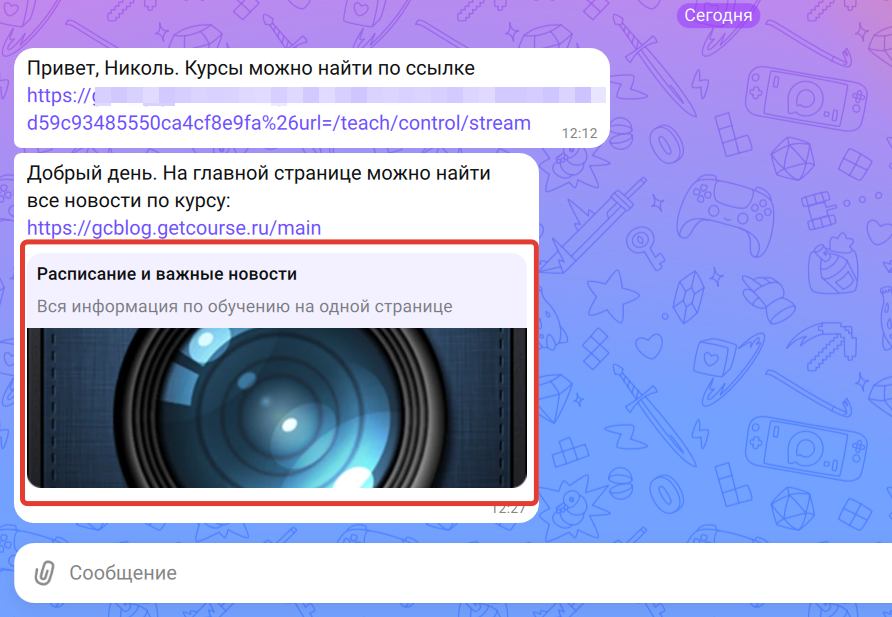Click the 12:12 message timestamp
This screenshot has height=617, width=892.
pos(580,133)
